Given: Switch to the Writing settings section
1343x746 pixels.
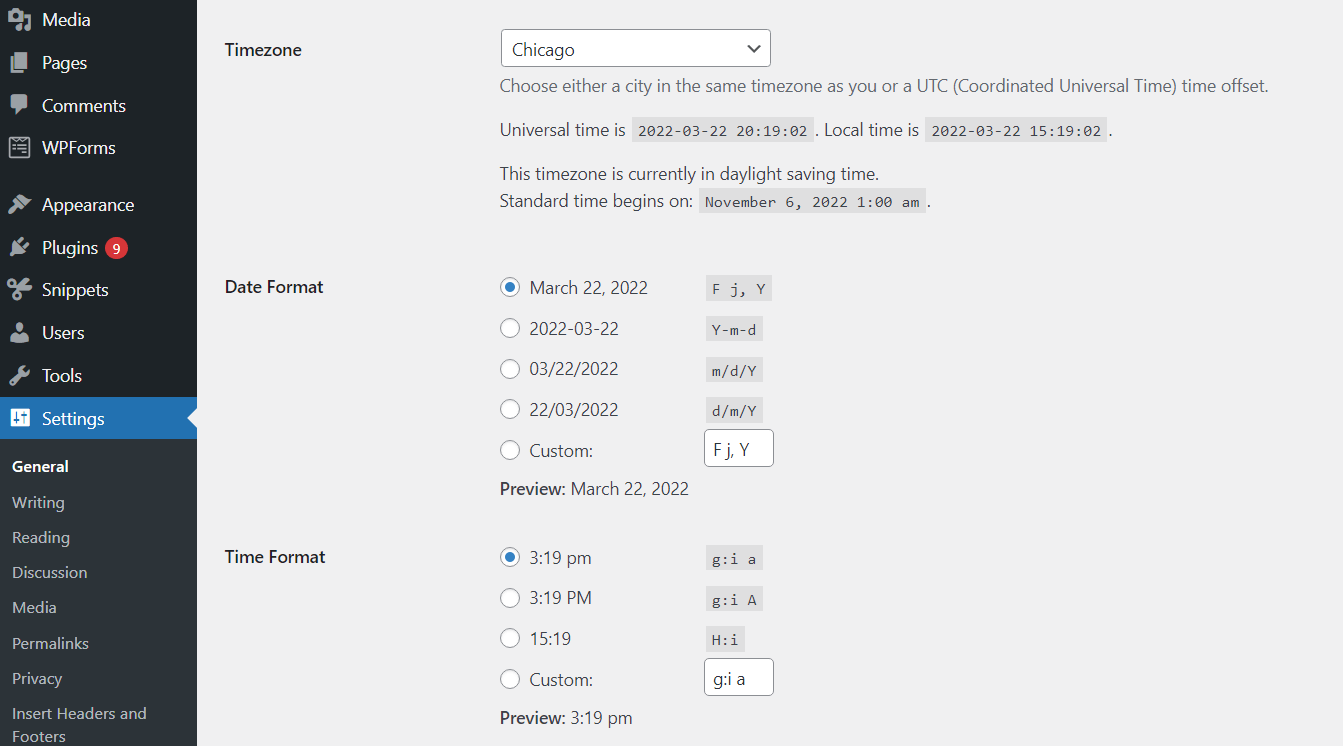Looking at the screenshot, I should (x=38, y=502).
